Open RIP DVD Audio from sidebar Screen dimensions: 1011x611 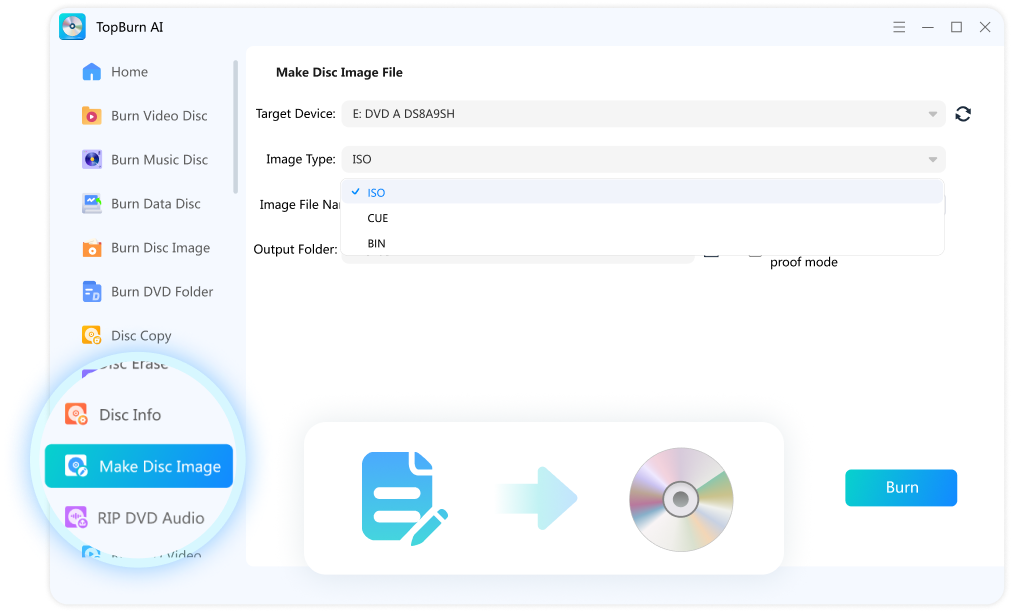tap(150, 518)
